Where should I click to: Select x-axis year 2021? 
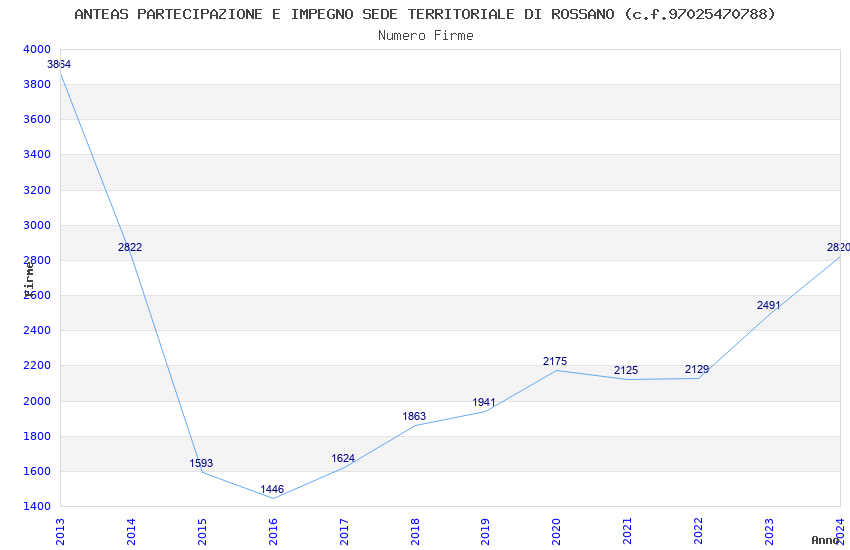pos(627,532)
